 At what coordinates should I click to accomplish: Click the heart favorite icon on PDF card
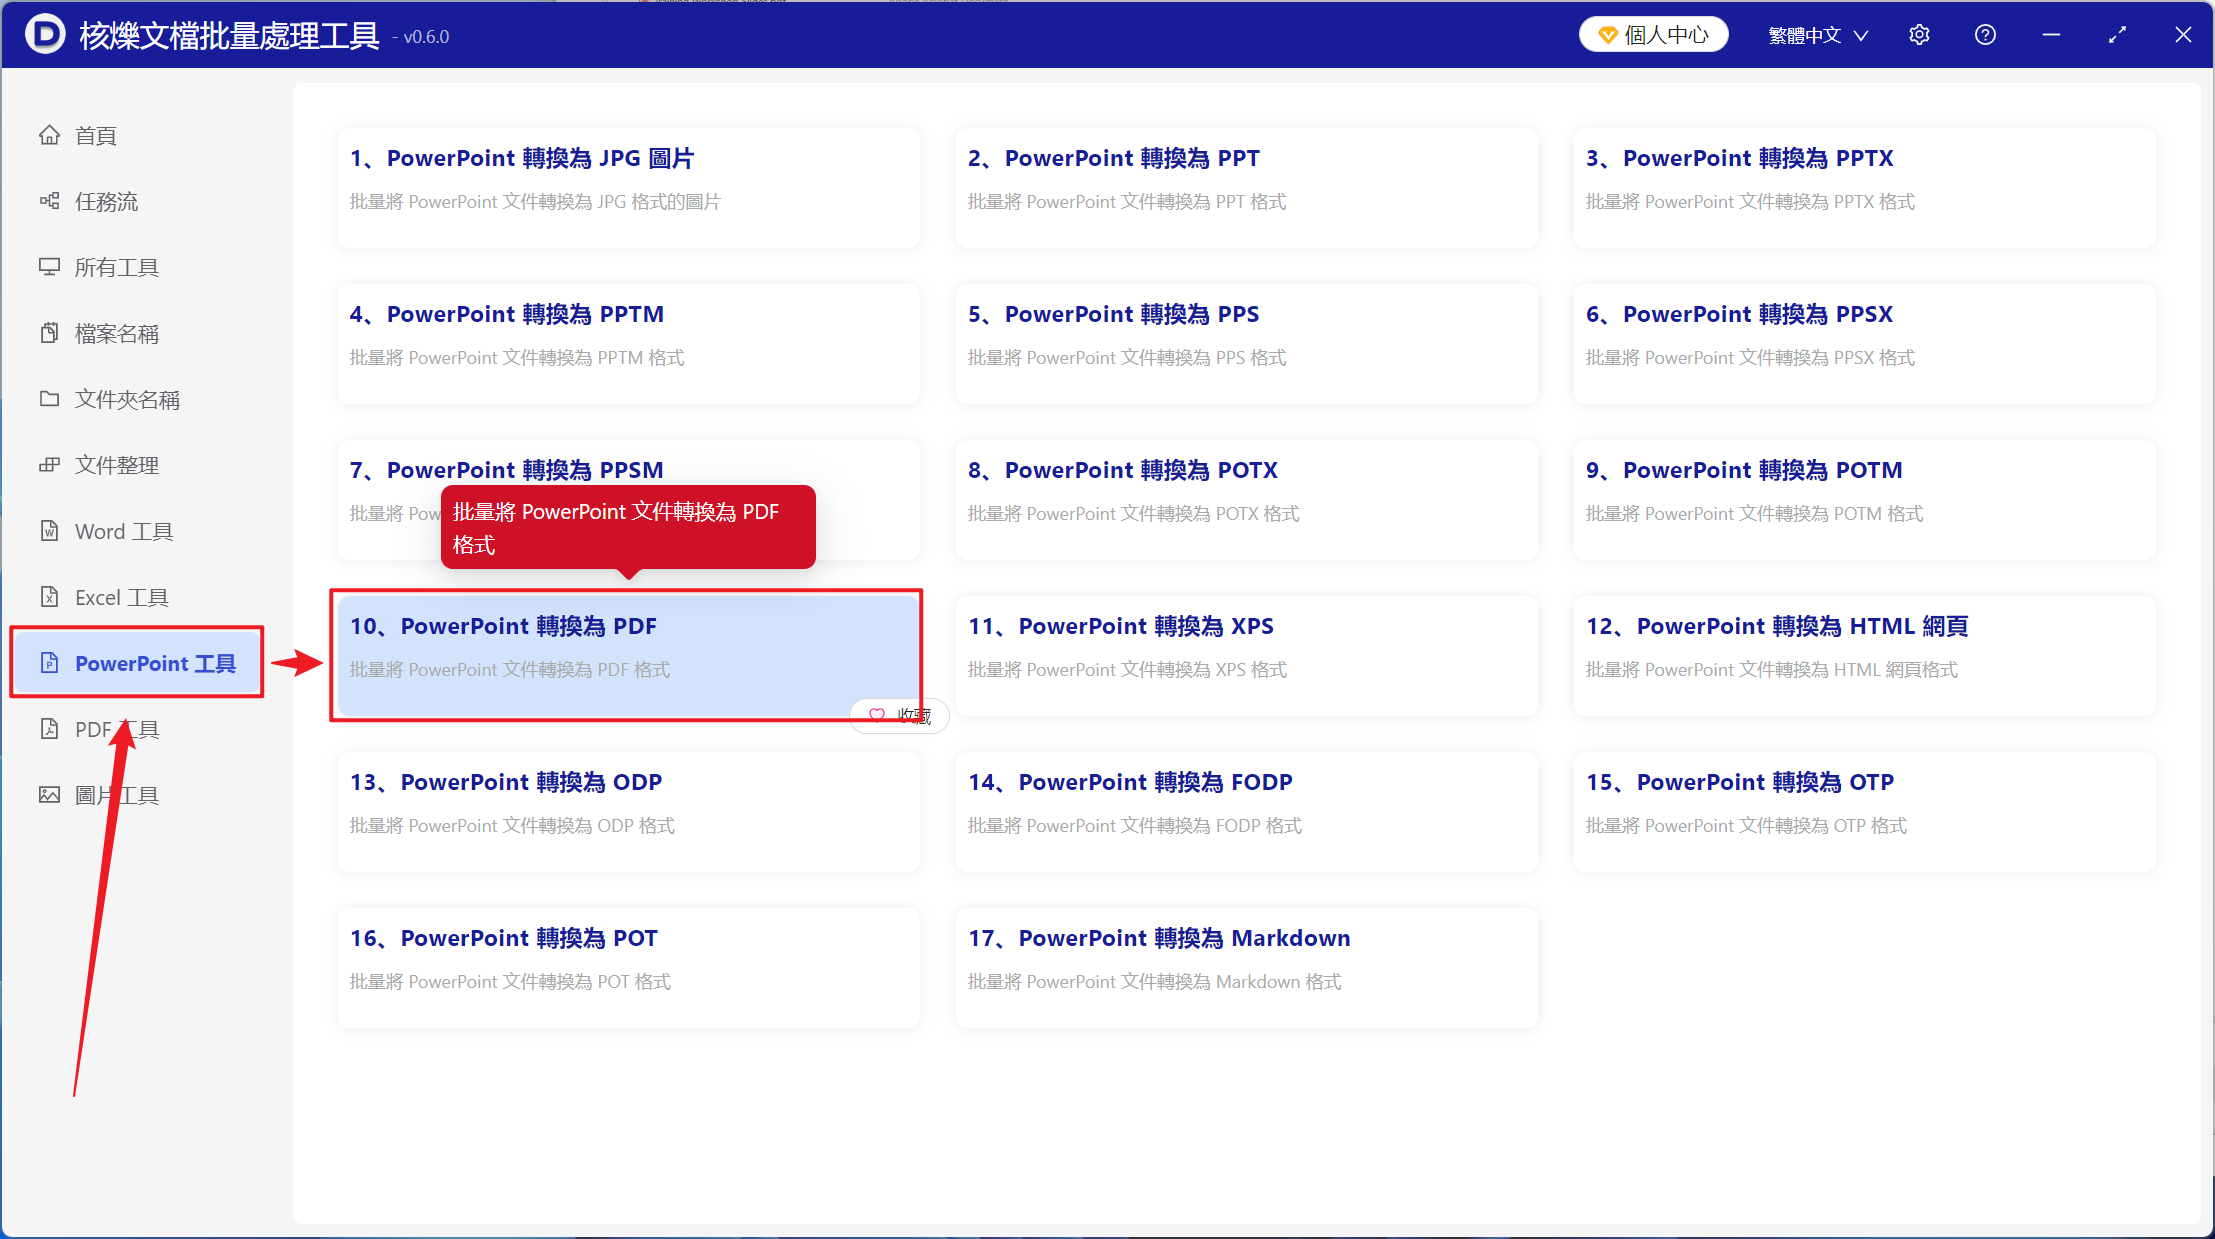click(x=877, y=715)
